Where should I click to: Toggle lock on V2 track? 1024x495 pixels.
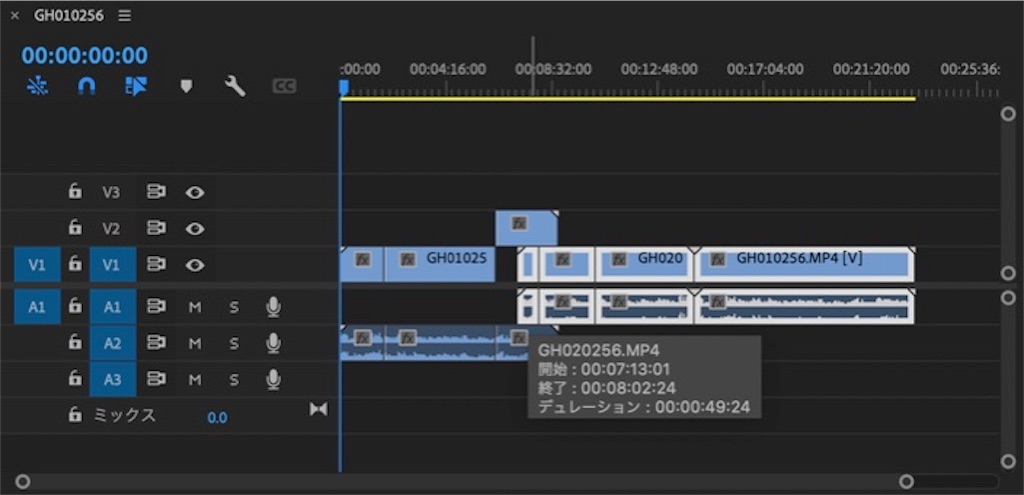(x=75, y=227)
